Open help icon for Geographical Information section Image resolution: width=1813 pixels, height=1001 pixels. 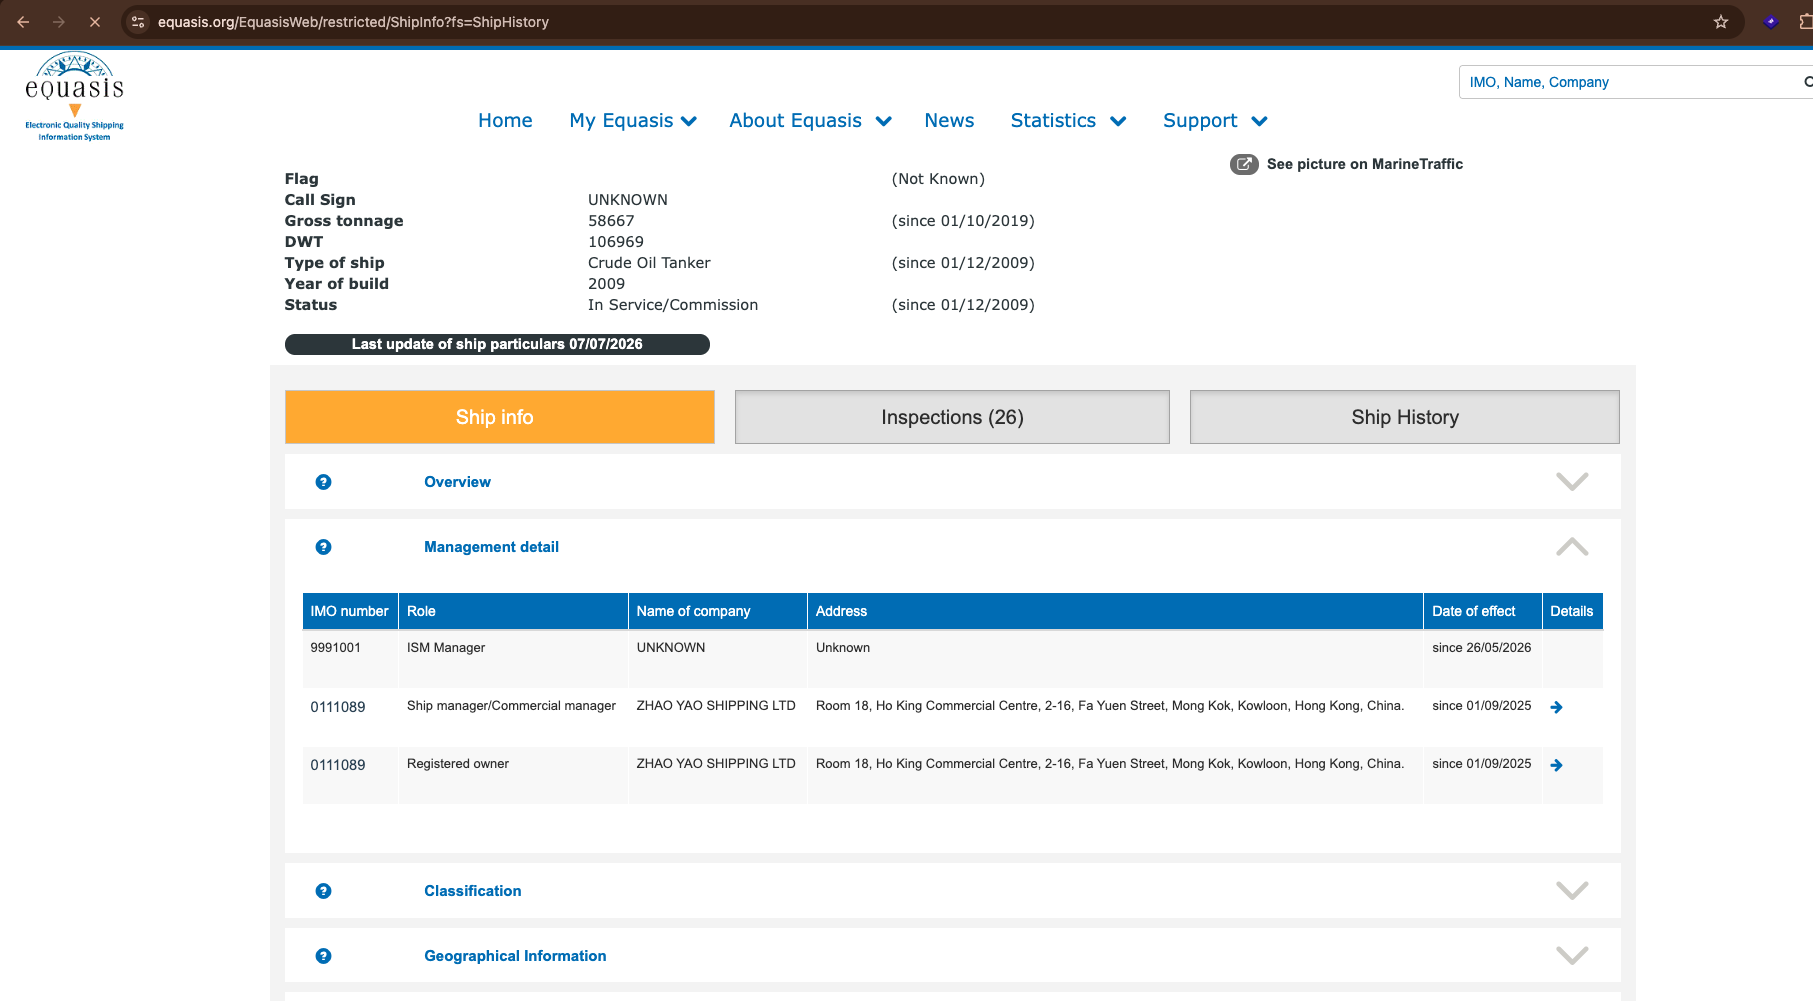click(x=323, y=956)
